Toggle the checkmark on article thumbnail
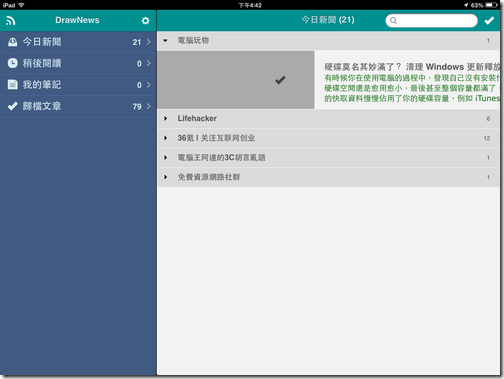 point(280,80)
